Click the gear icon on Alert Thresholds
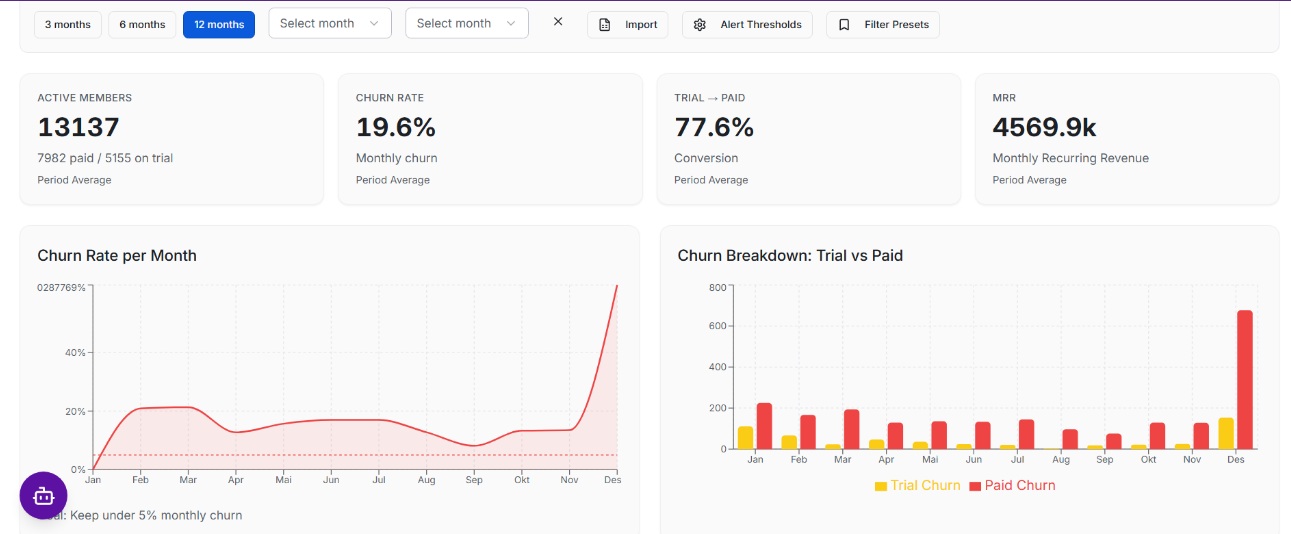 point(700,25)
